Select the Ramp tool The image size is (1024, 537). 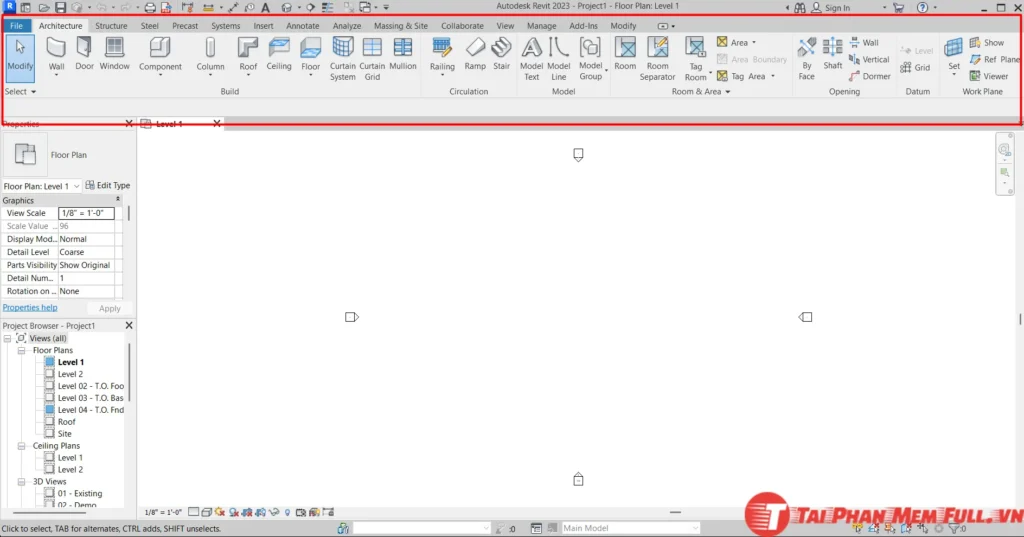(x=475, y=54)
